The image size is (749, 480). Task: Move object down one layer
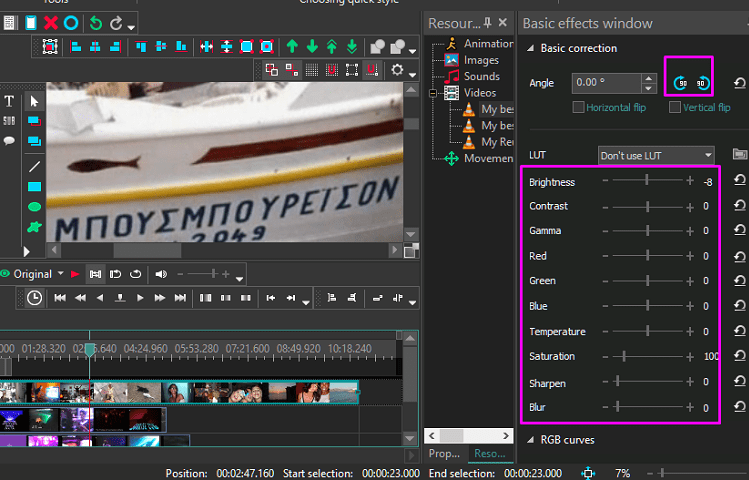tap(312, 46)
